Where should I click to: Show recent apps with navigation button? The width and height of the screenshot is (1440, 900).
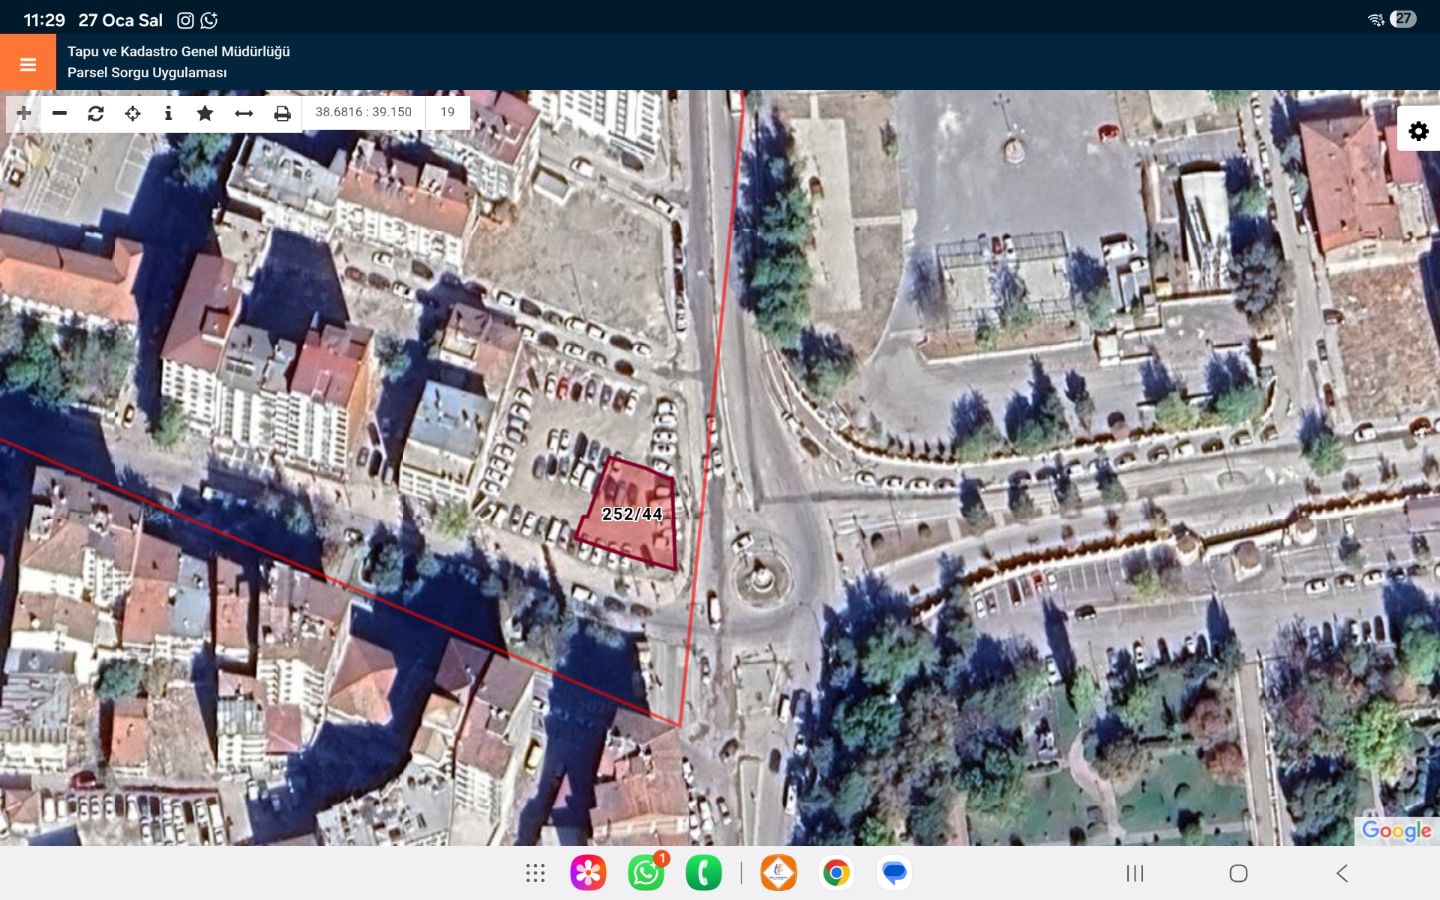point(1135,873)
